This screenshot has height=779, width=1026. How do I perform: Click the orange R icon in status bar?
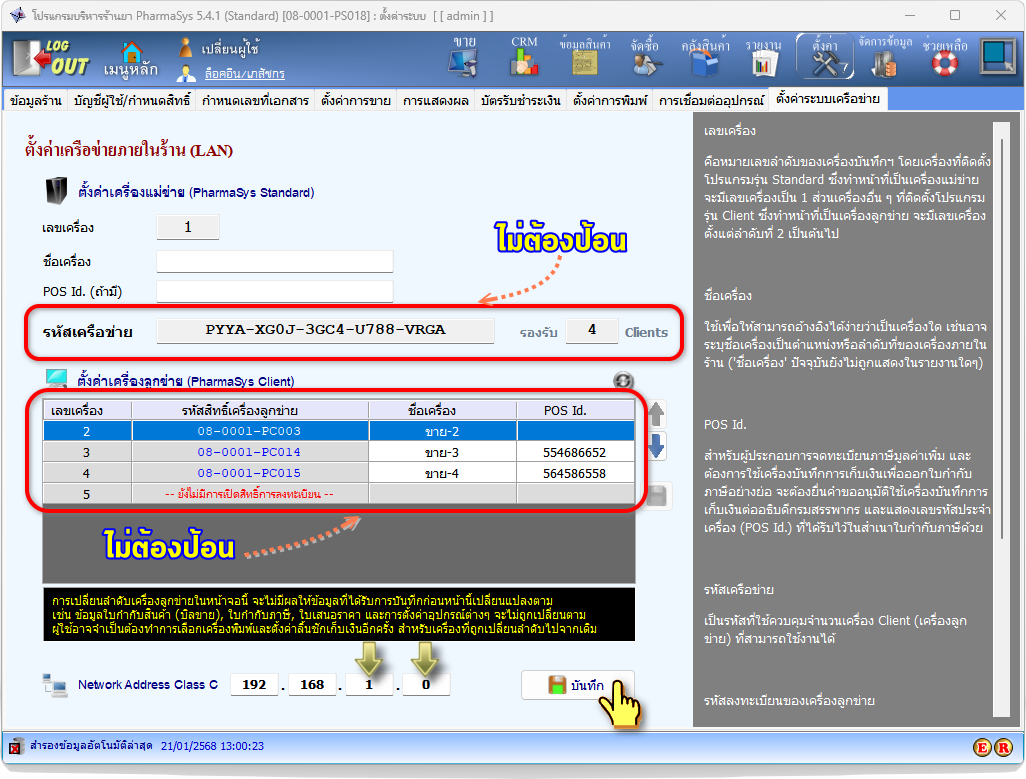[x=1003, y=746]
